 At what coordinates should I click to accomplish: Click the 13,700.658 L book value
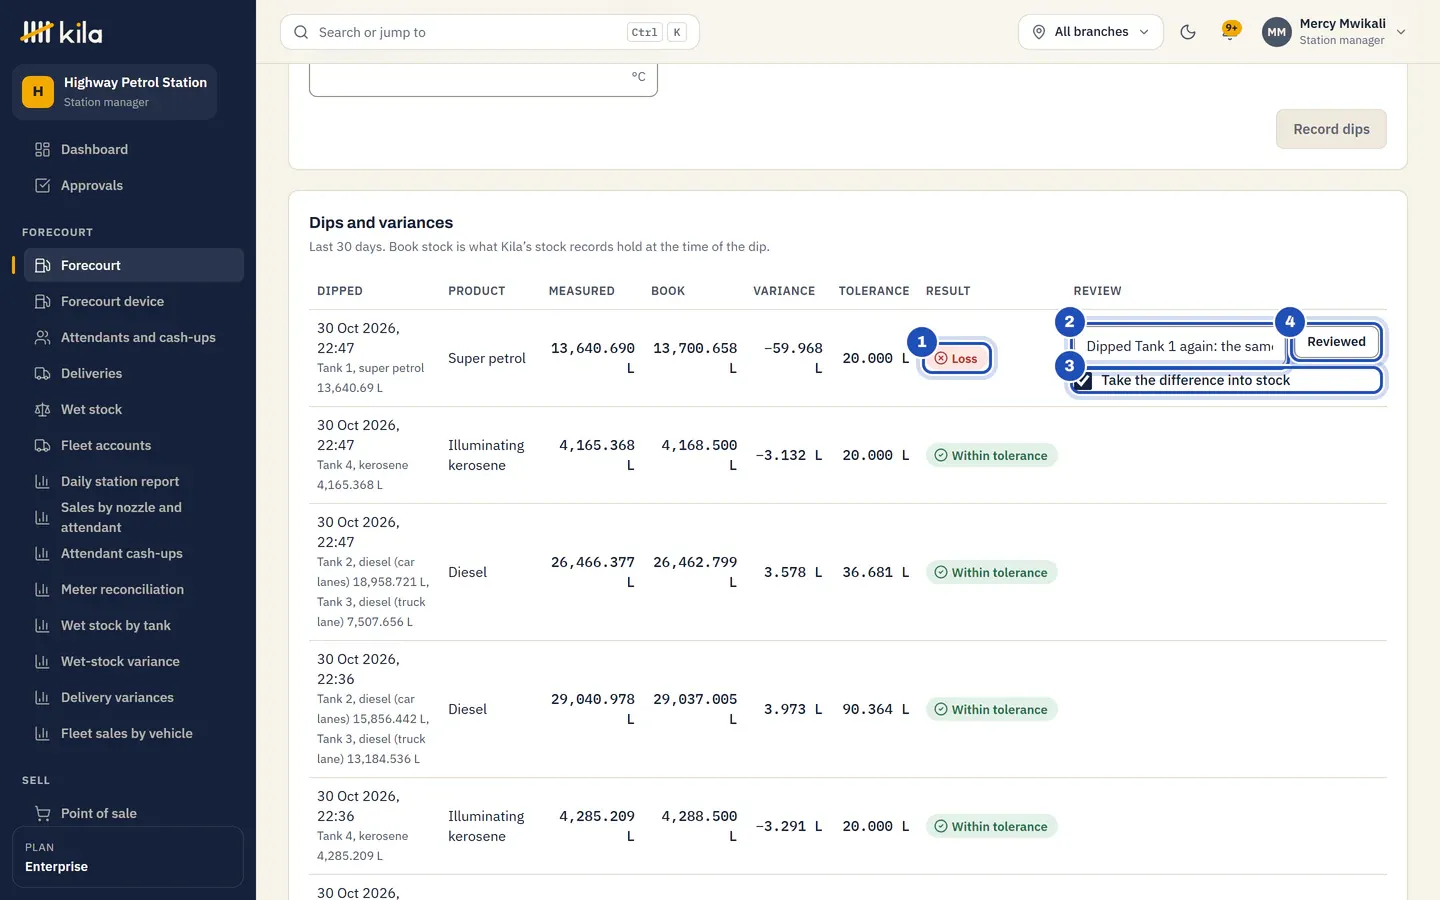tap(695, 358)
